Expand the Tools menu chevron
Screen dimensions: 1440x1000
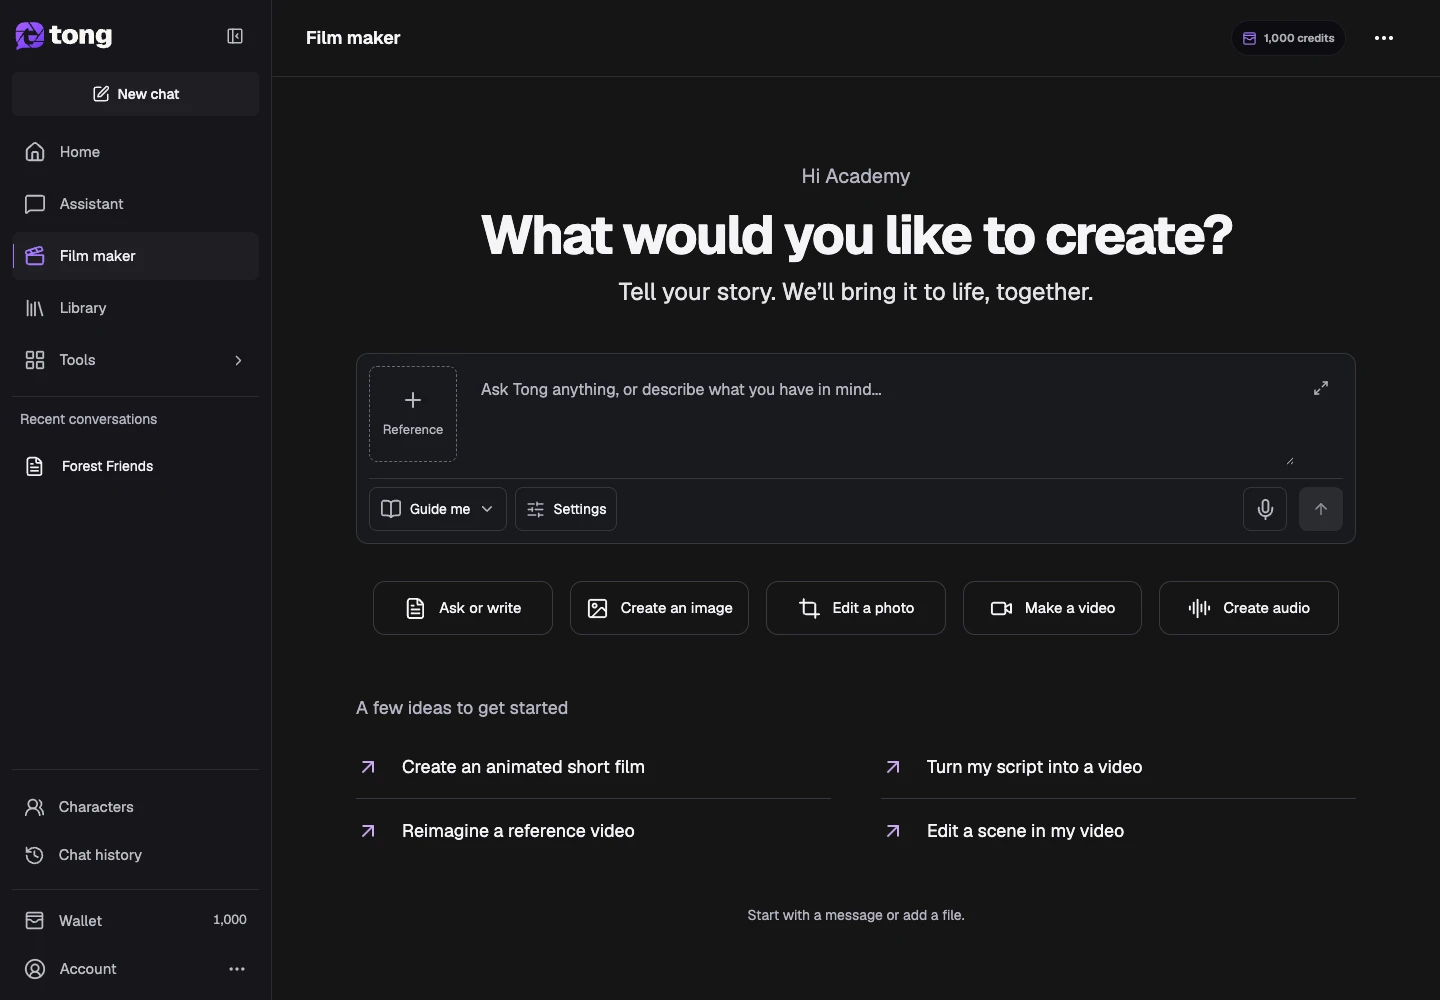point(238,360)
